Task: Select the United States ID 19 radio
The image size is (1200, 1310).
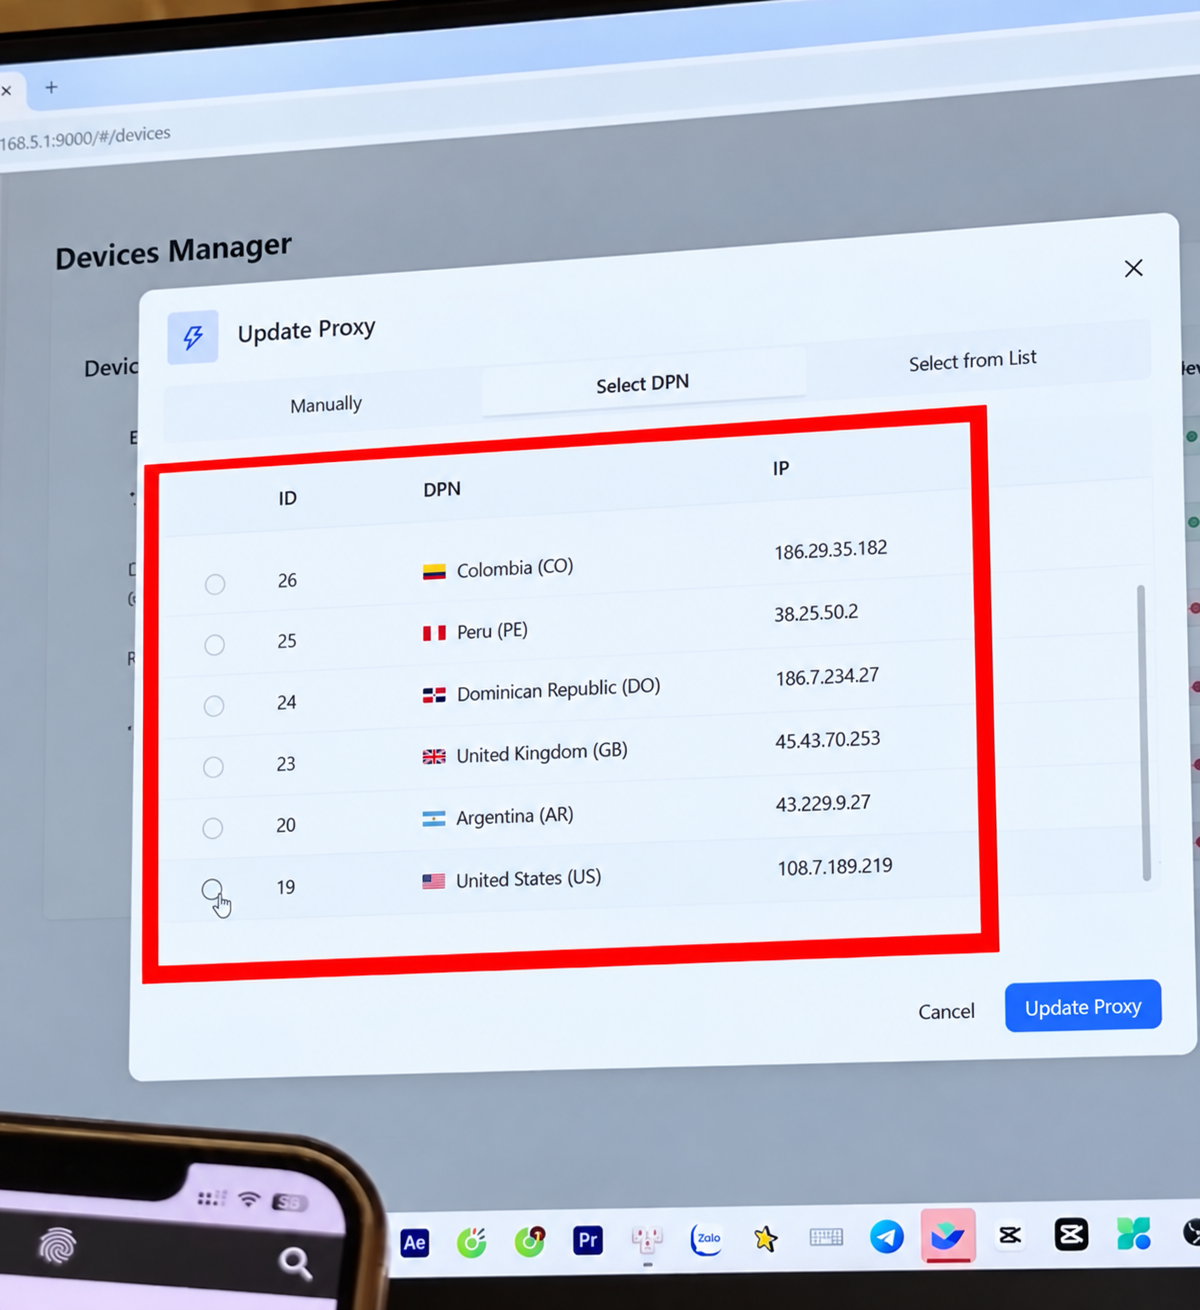Action: (x=212, y=889)
